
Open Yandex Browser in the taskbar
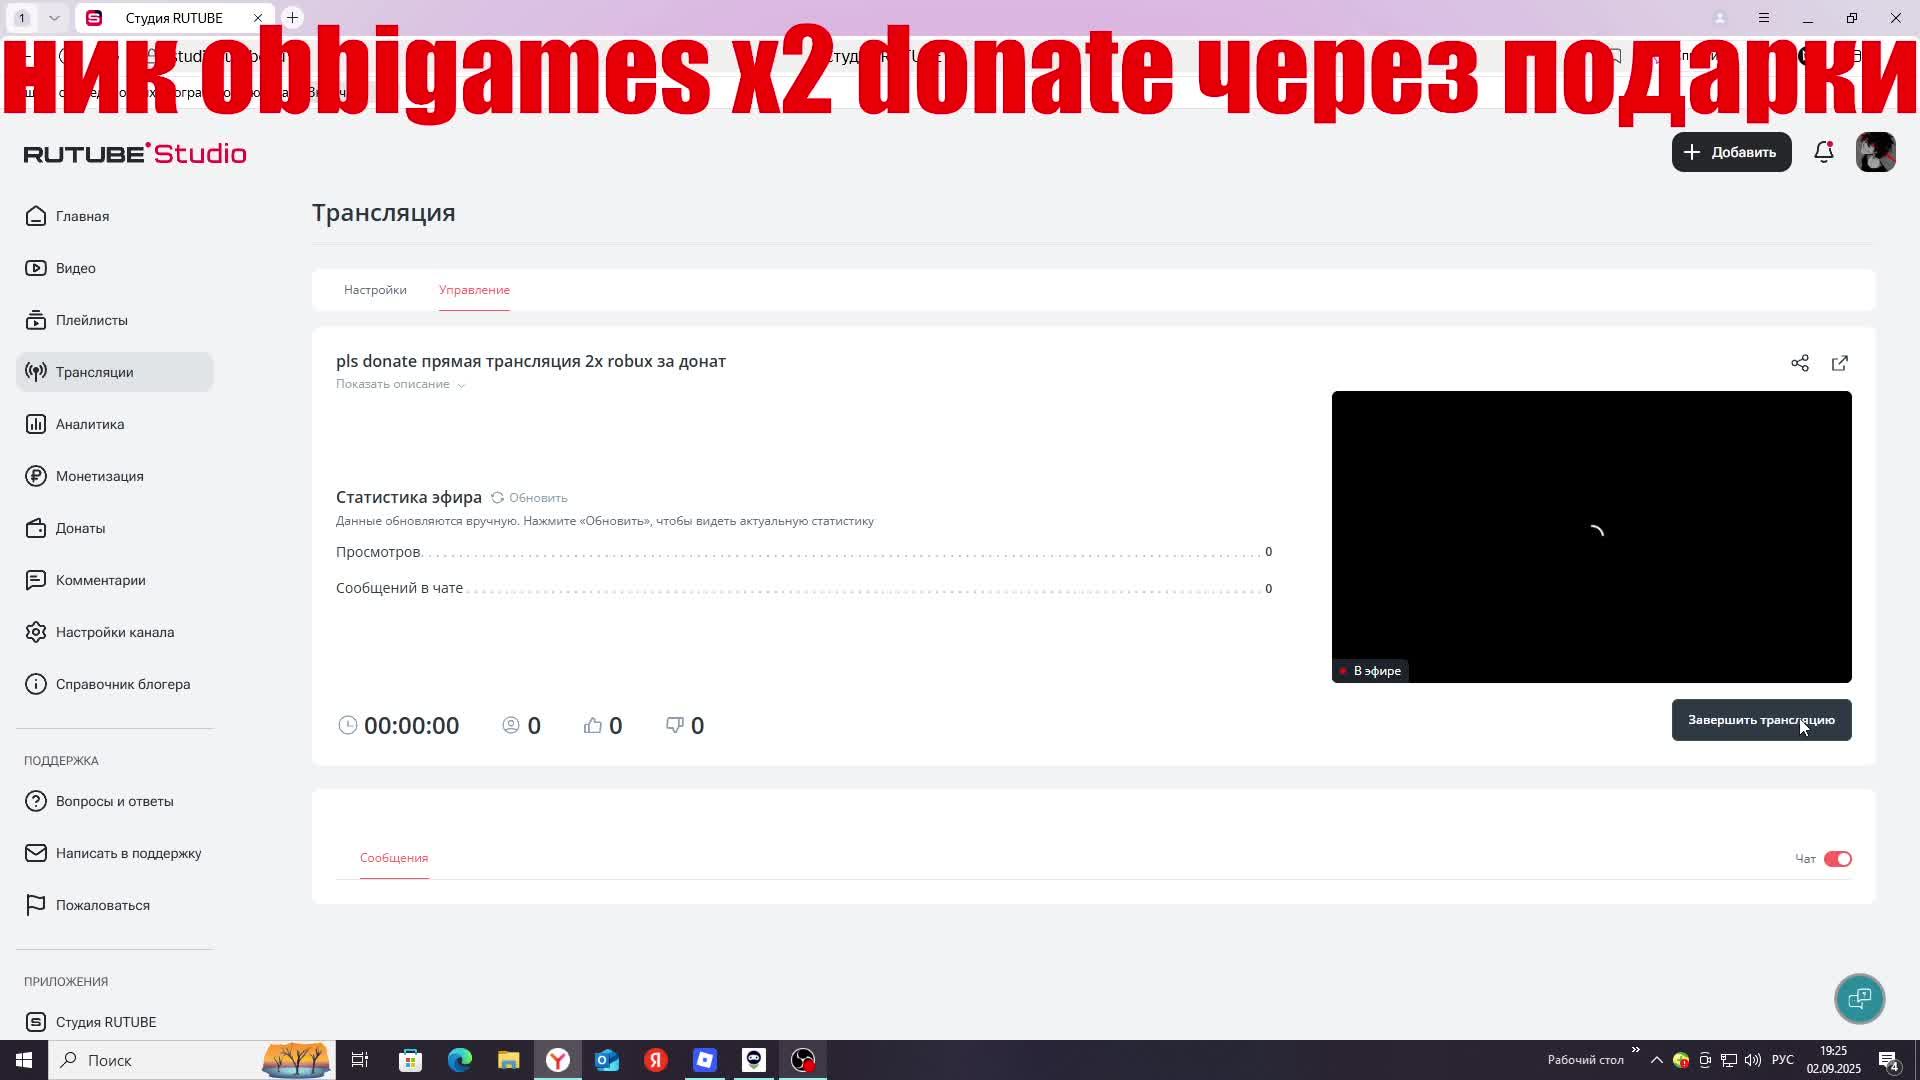[558, 1060]
